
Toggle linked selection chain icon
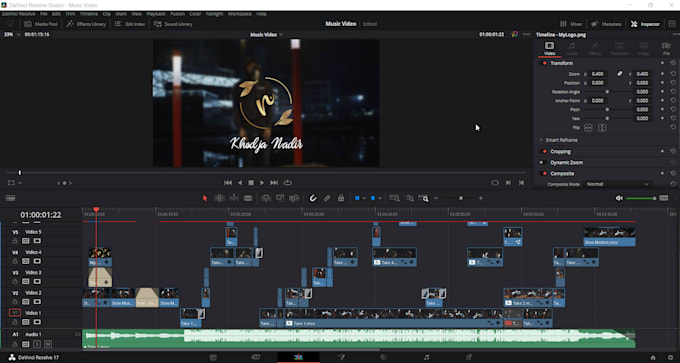click(327, 198)
